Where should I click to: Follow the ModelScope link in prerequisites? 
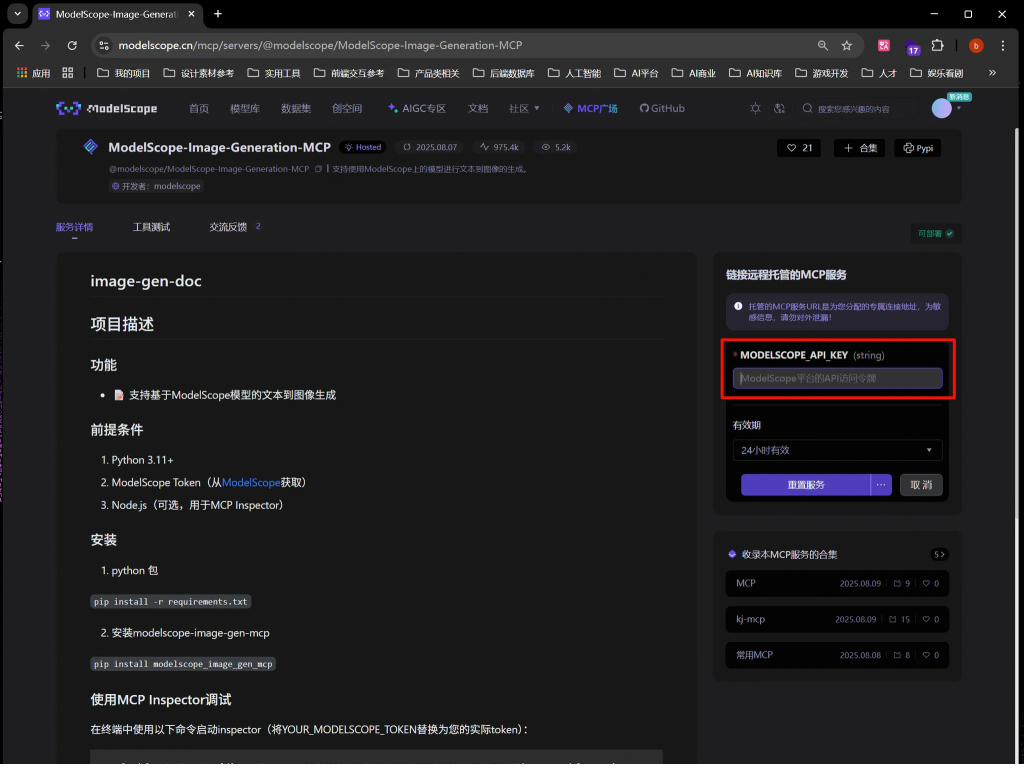tap(251, 483)
